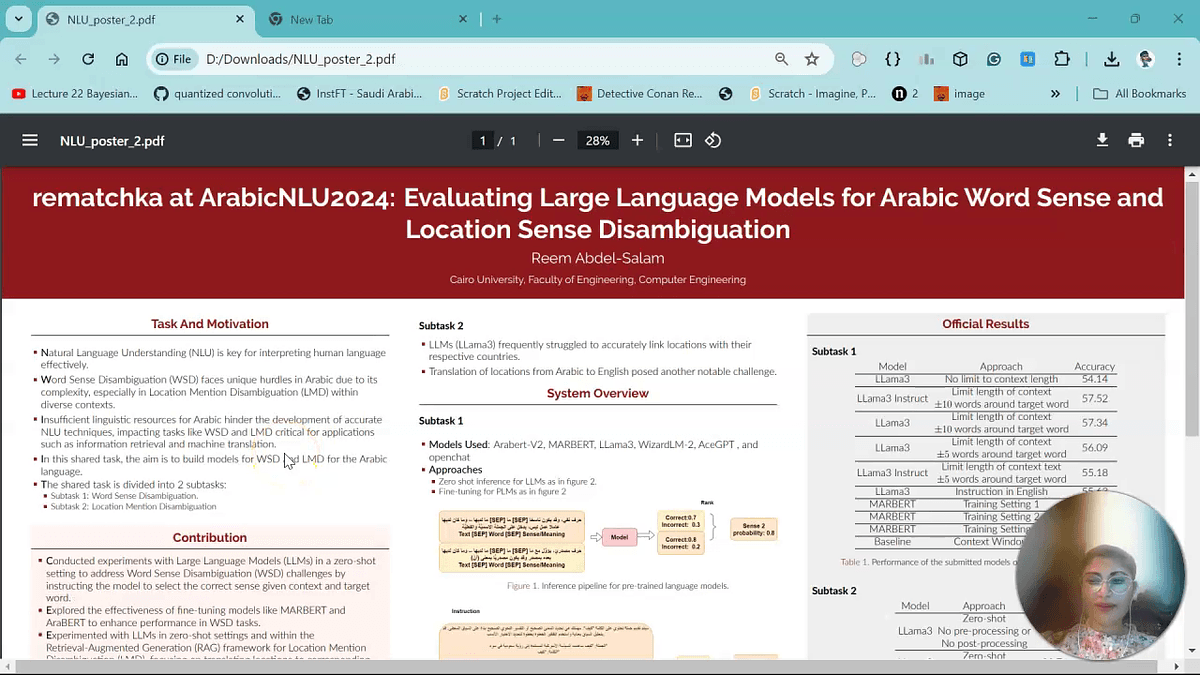Open the Chrome profile avatar
The image size is (1200, 675).
point(1146,59)
